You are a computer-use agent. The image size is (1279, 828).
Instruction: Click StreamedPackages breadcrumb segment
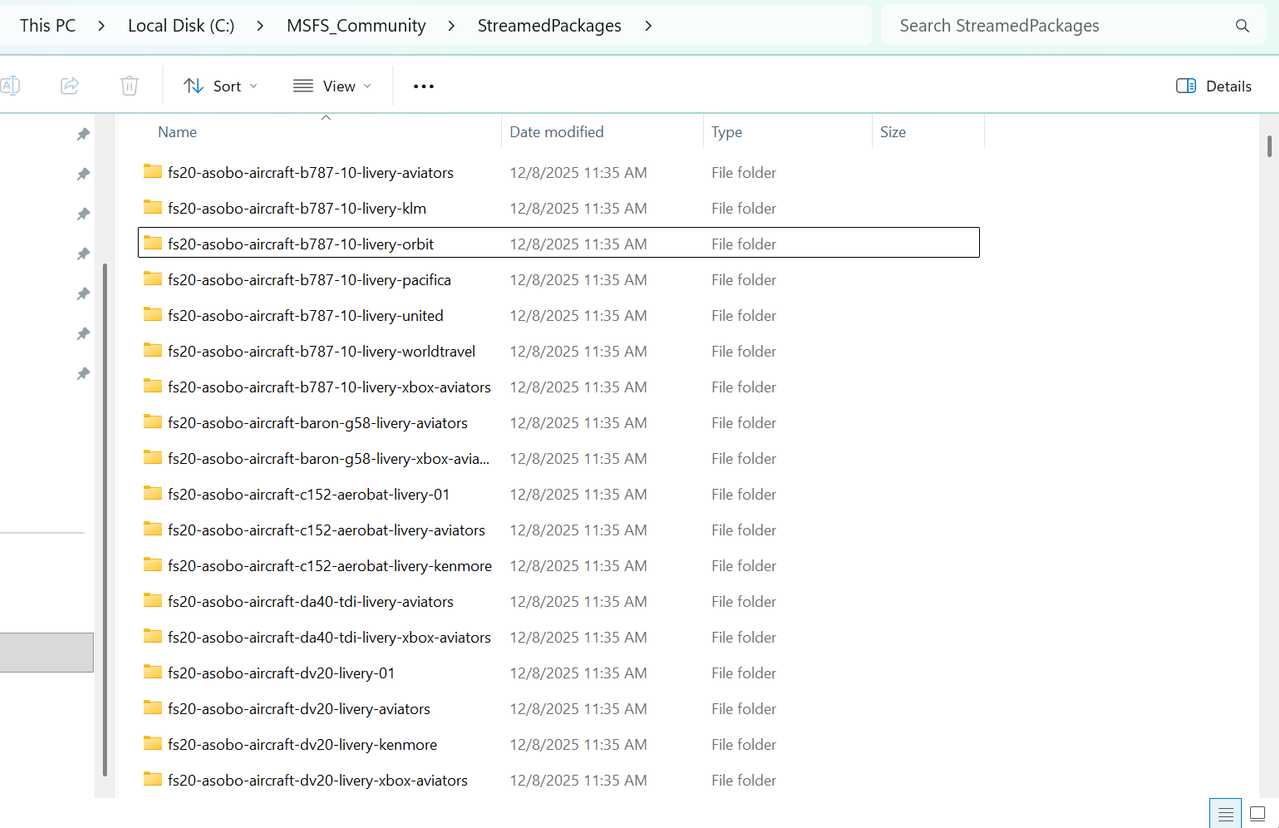coord(549,26)
